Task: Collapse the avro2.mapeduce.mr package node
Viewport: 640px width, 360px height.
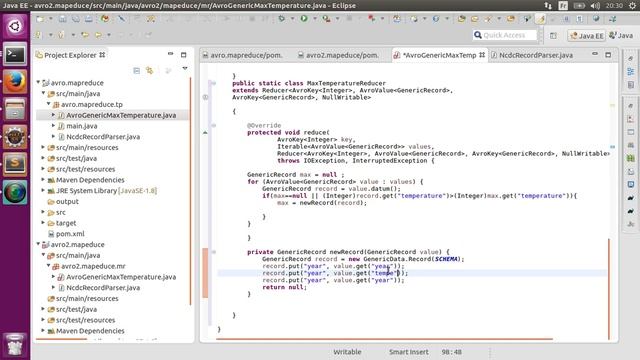Action: [49, 266]
